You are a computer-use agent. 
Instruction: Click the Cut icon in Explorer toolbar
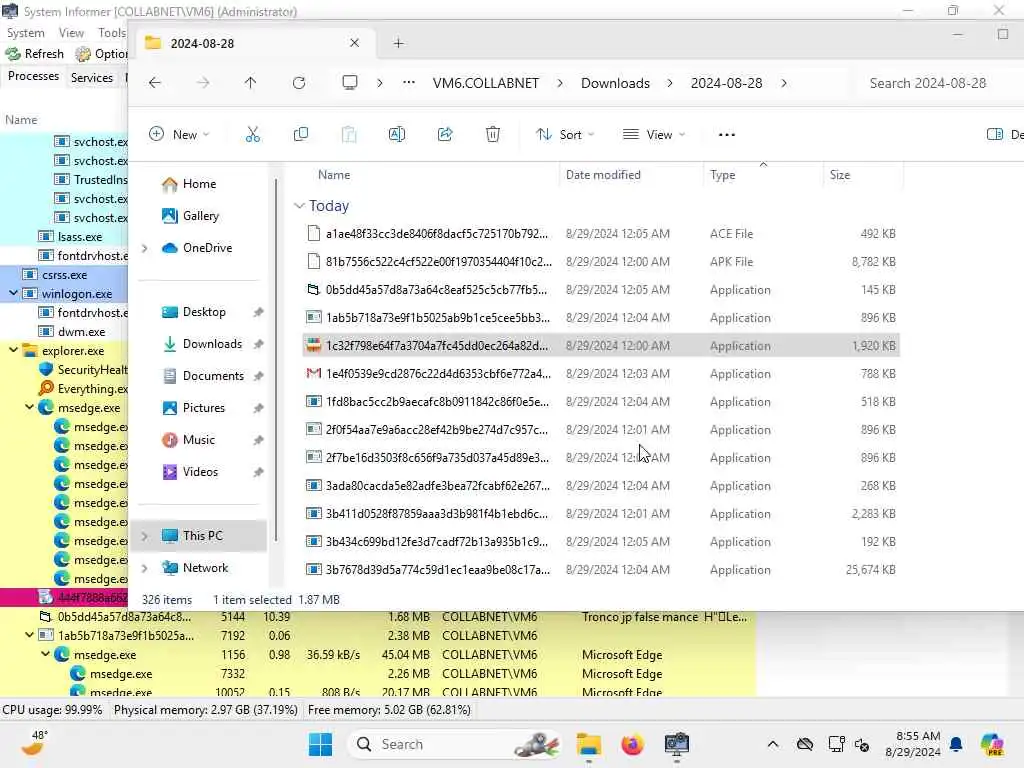pyautogui.click(x=253, y=135)
